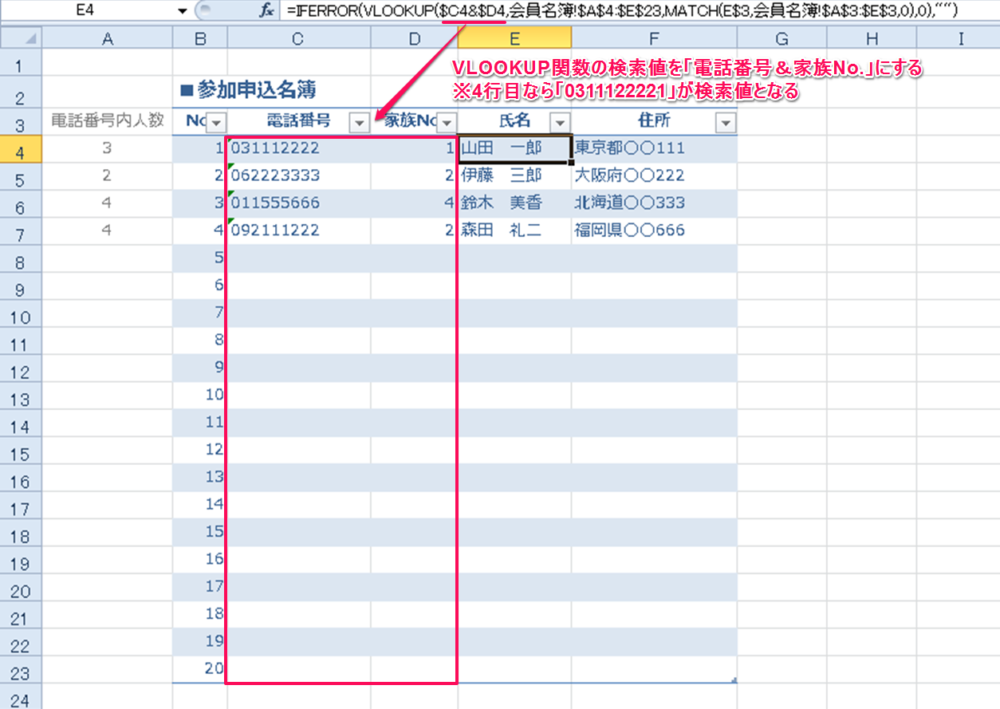Open the 住所 column filter dropdown

click(x=725, y=122)
